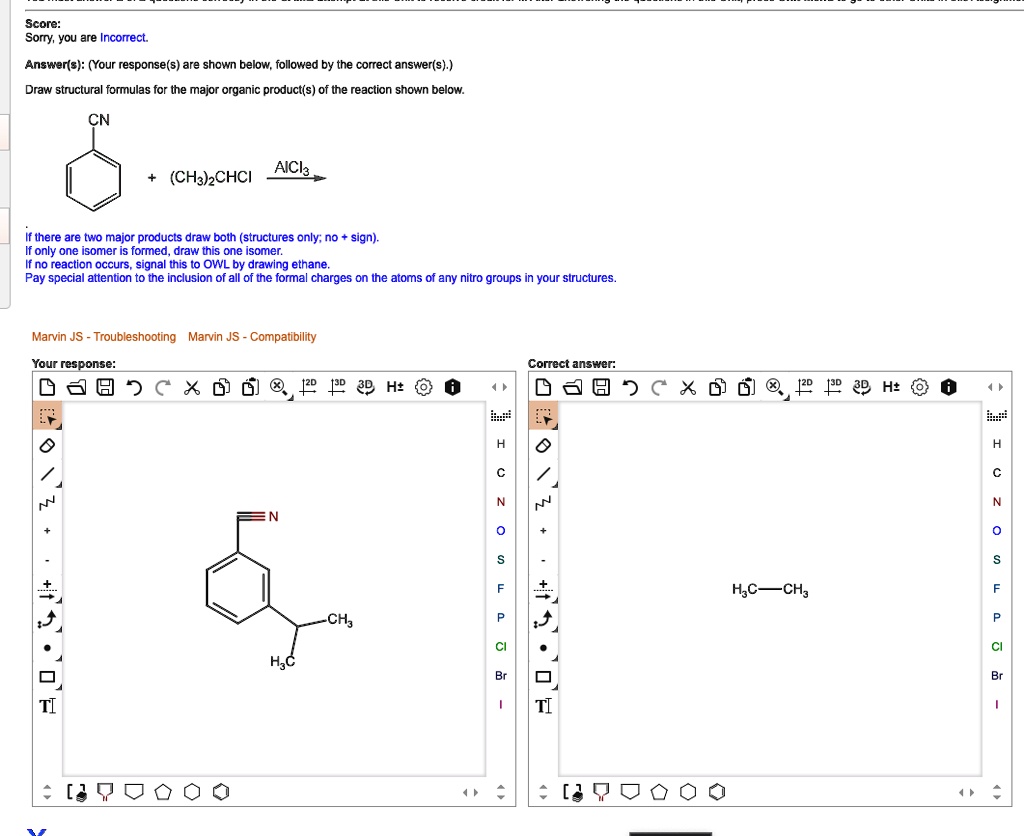Select the single bond drawing tool
The height and width of the screenshot is (836, 1024).
46,473
